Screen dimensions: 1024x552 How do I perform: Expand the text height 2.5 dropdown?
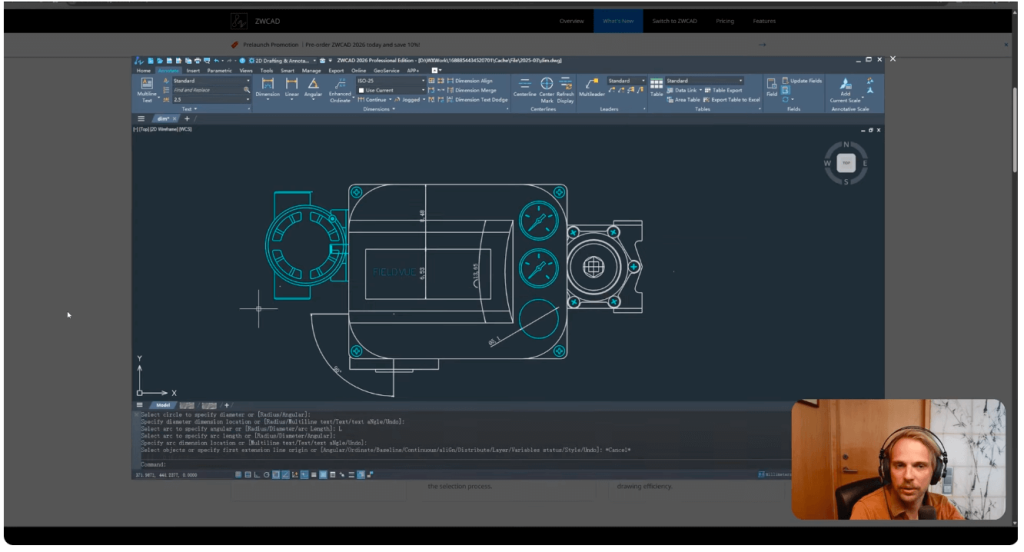click(247, 99)
